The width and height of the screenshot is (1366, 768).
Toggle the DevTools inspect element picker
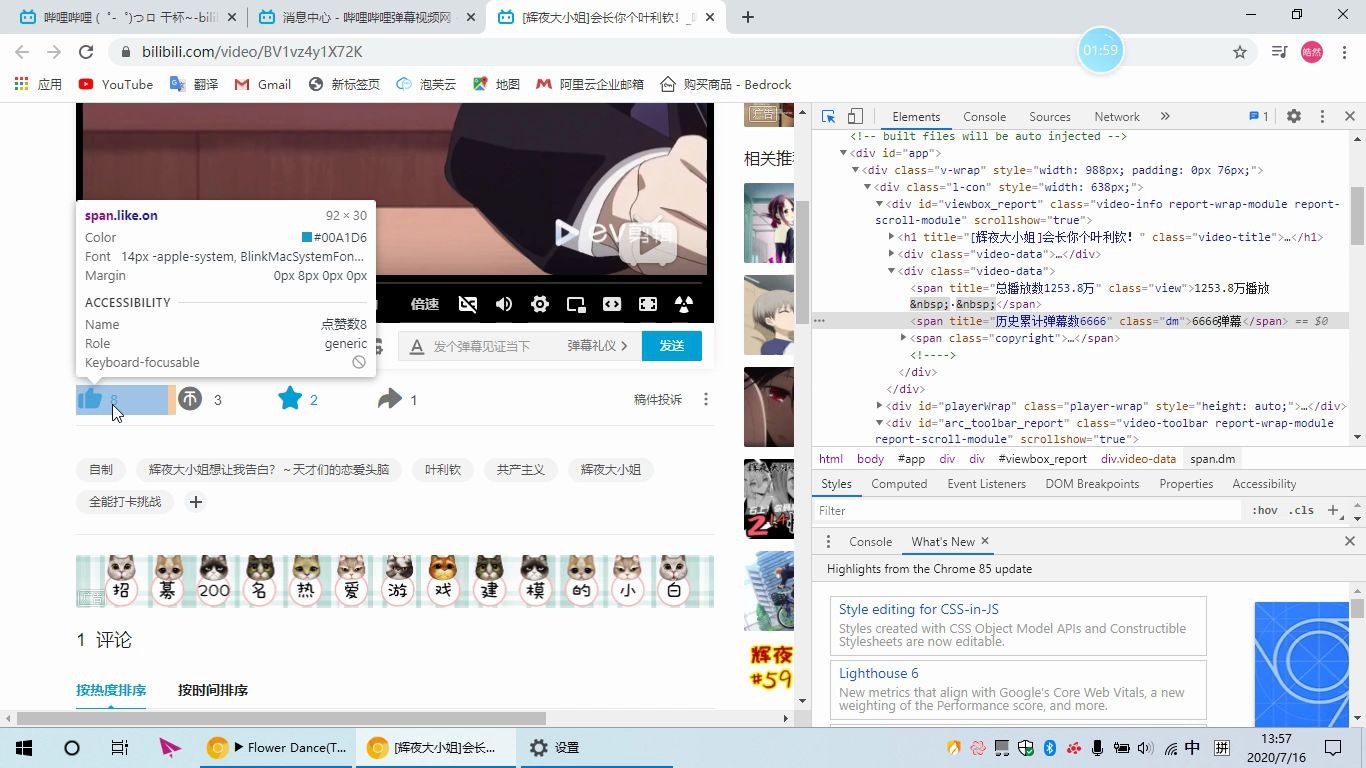(x=828, y=116)
